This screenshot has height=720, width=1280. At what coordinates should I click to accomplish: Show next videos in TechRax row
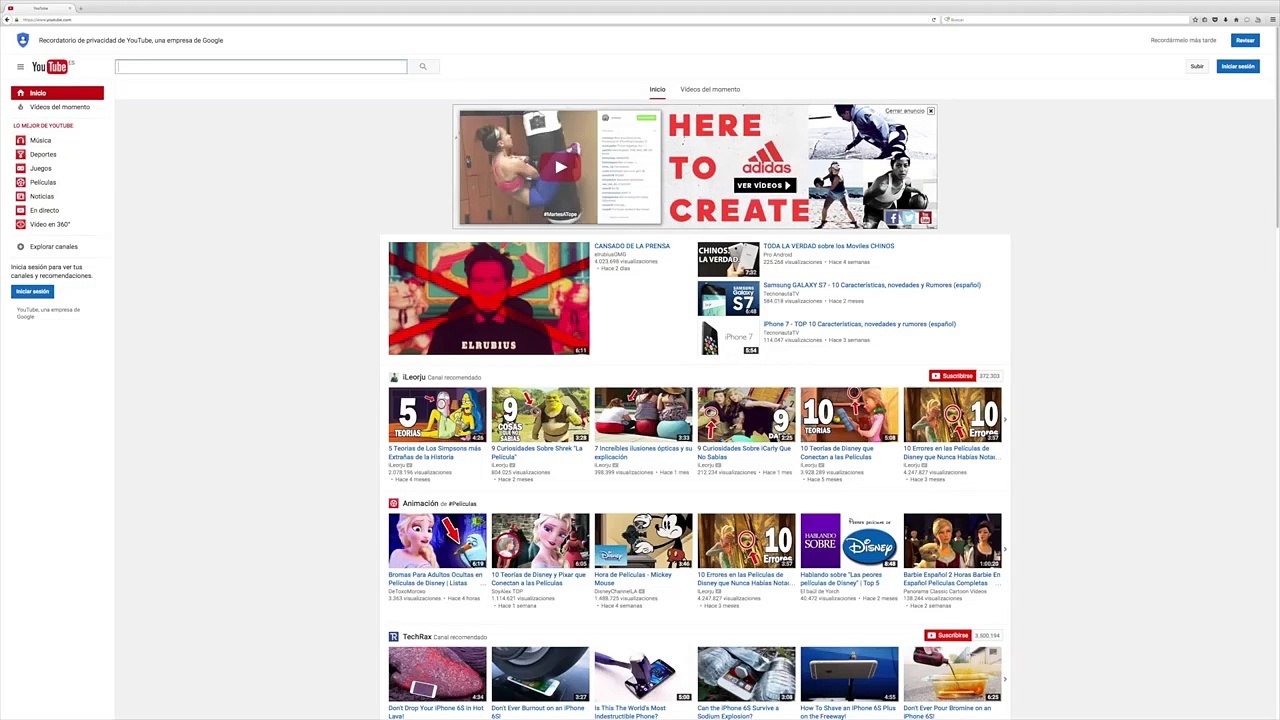click(x=1005, y=680)
